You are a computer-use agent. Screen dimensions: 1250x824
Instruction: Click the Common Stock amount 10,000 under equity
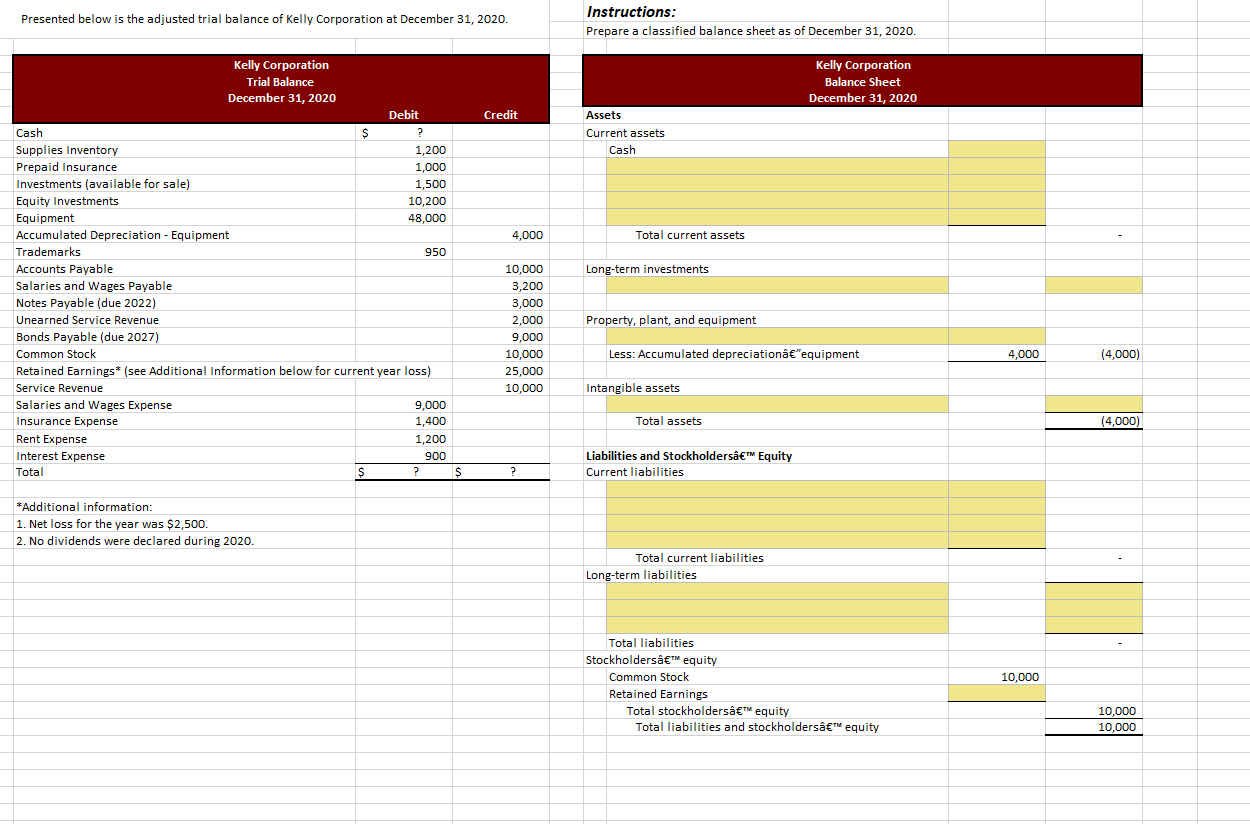click(1020, 677)
